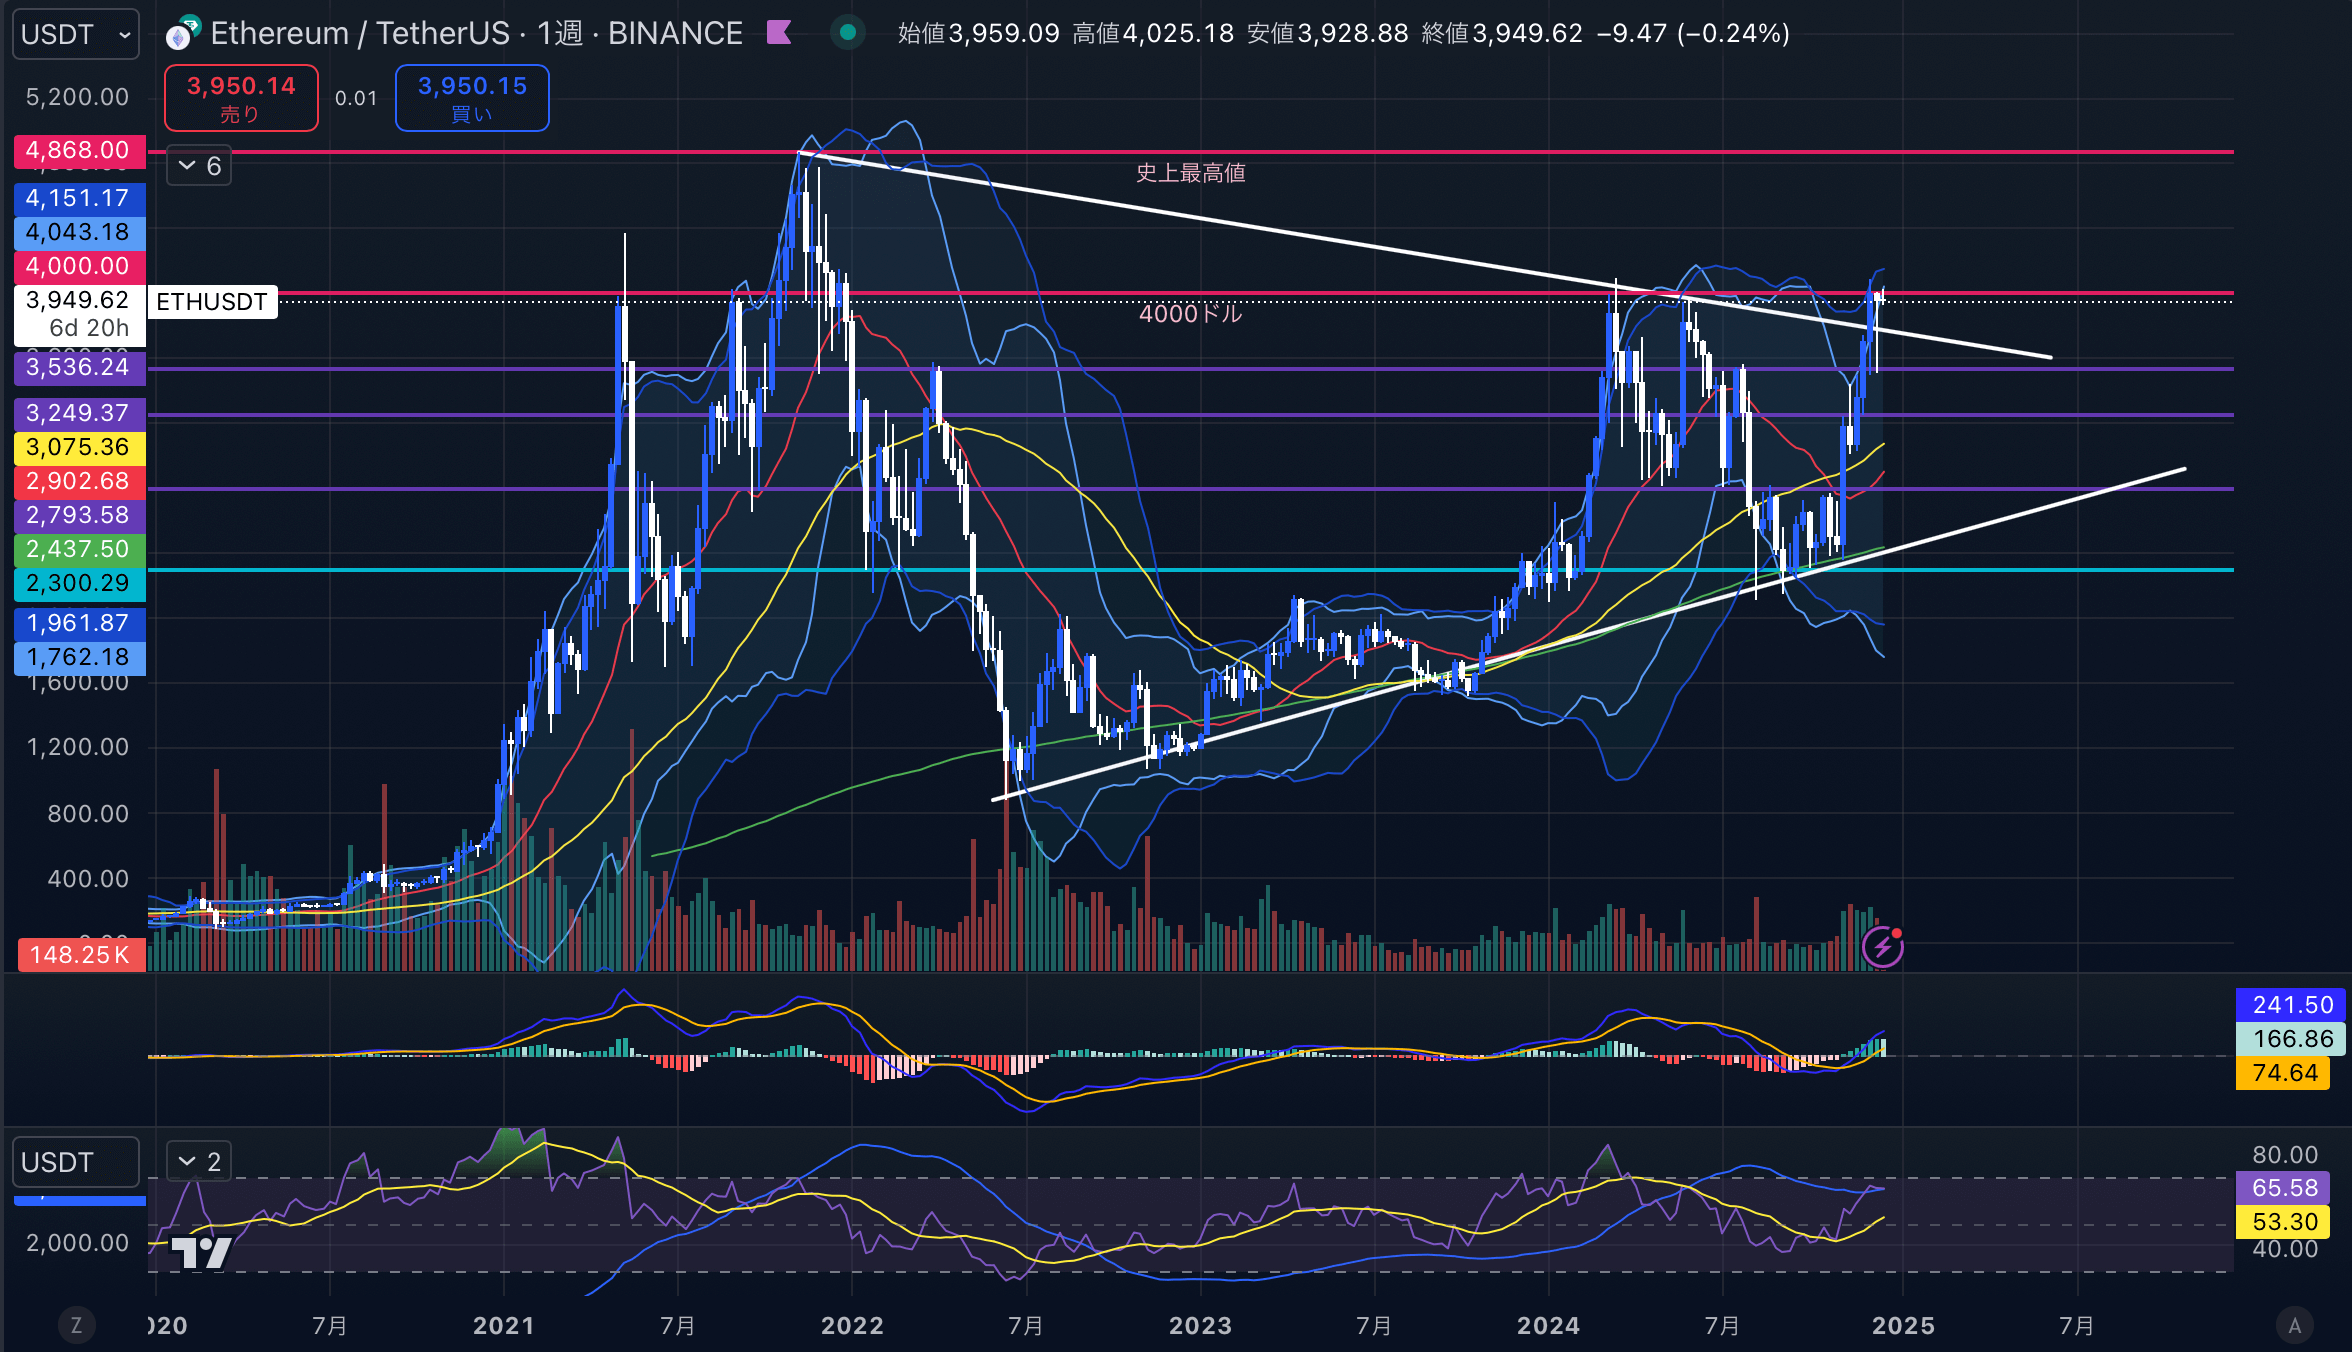Screen dimensions: 2352x1352
Task: Click the Z timezone button
Action: pos(76,1326)
